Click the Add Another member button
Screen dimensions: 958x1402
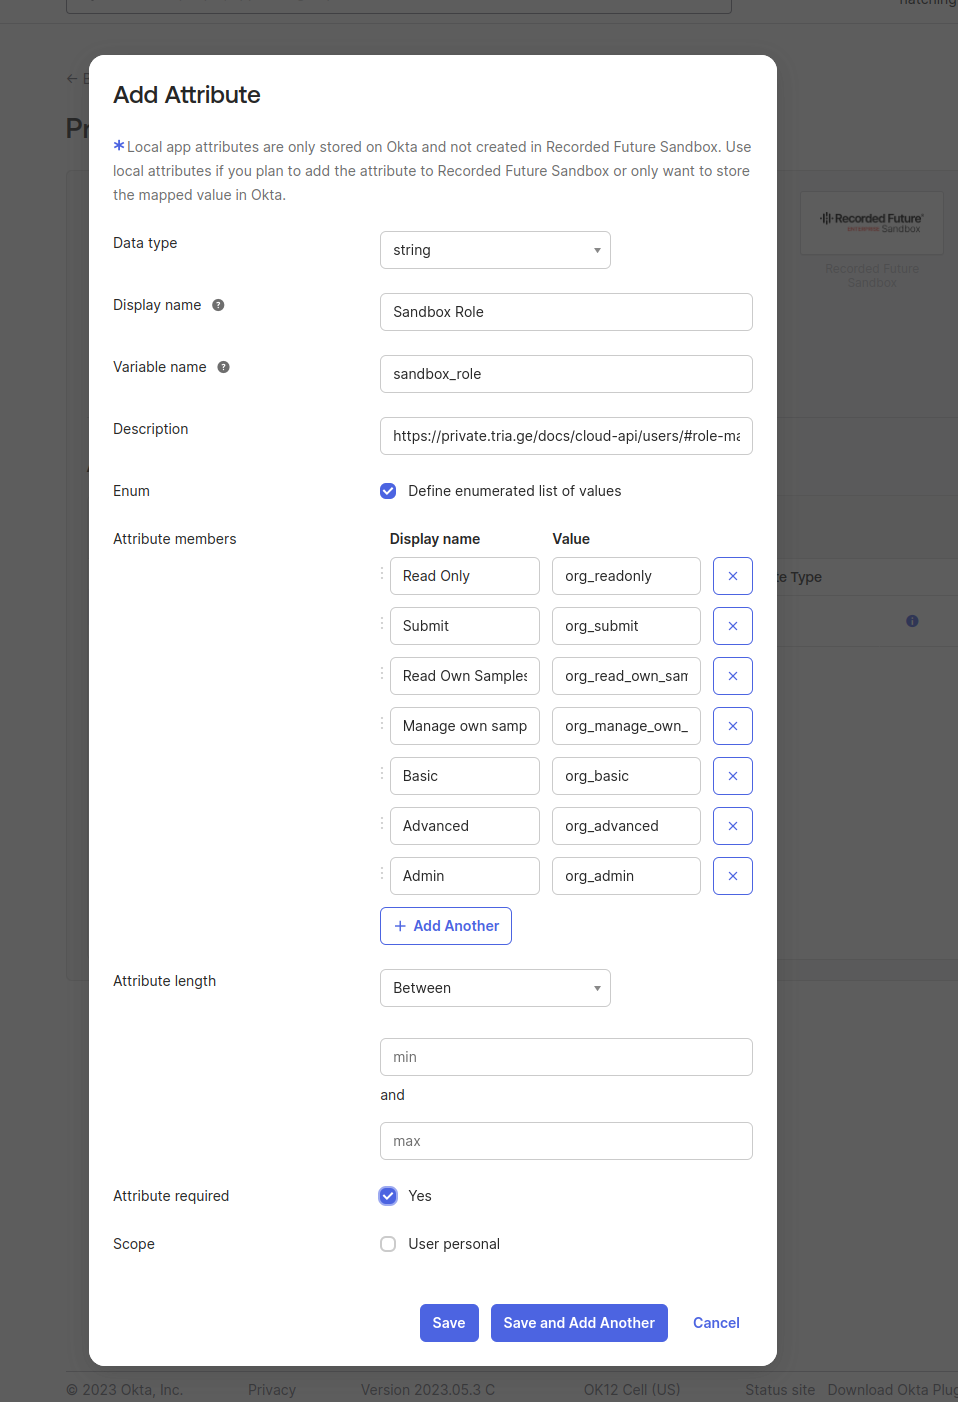(446, 926)
